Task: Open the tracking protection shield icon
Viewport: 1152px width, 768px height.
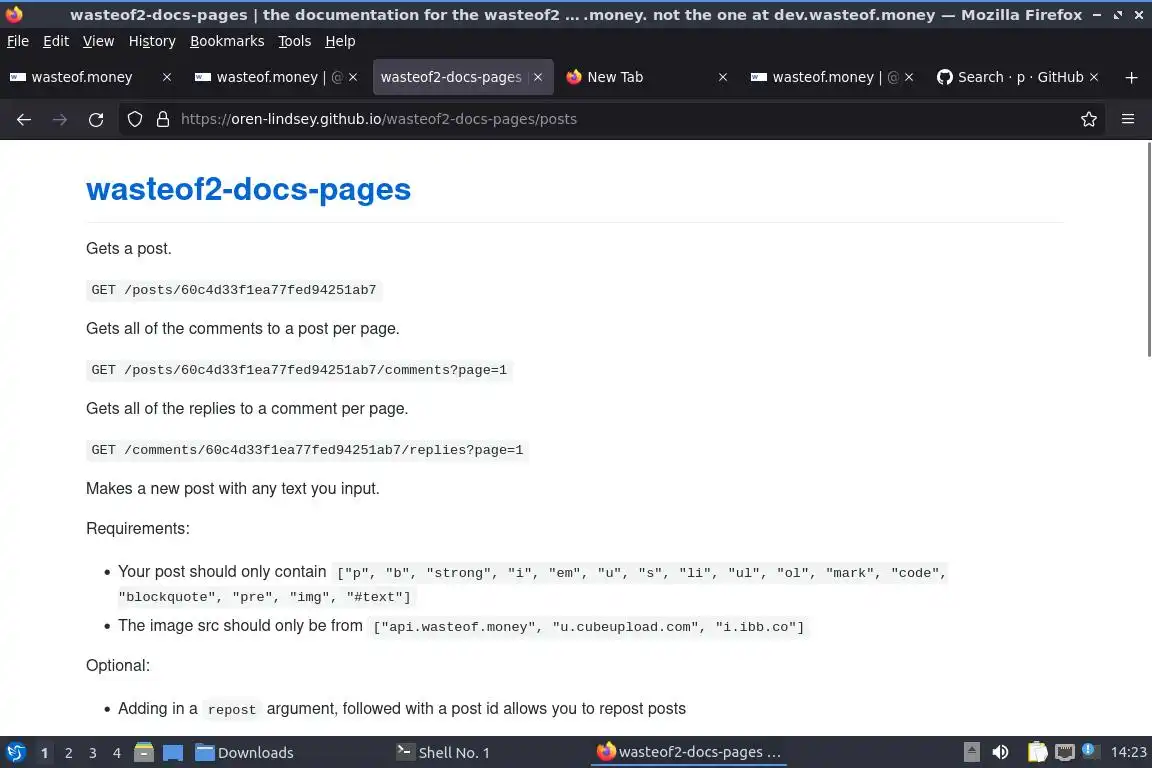Action: (134, 119)
